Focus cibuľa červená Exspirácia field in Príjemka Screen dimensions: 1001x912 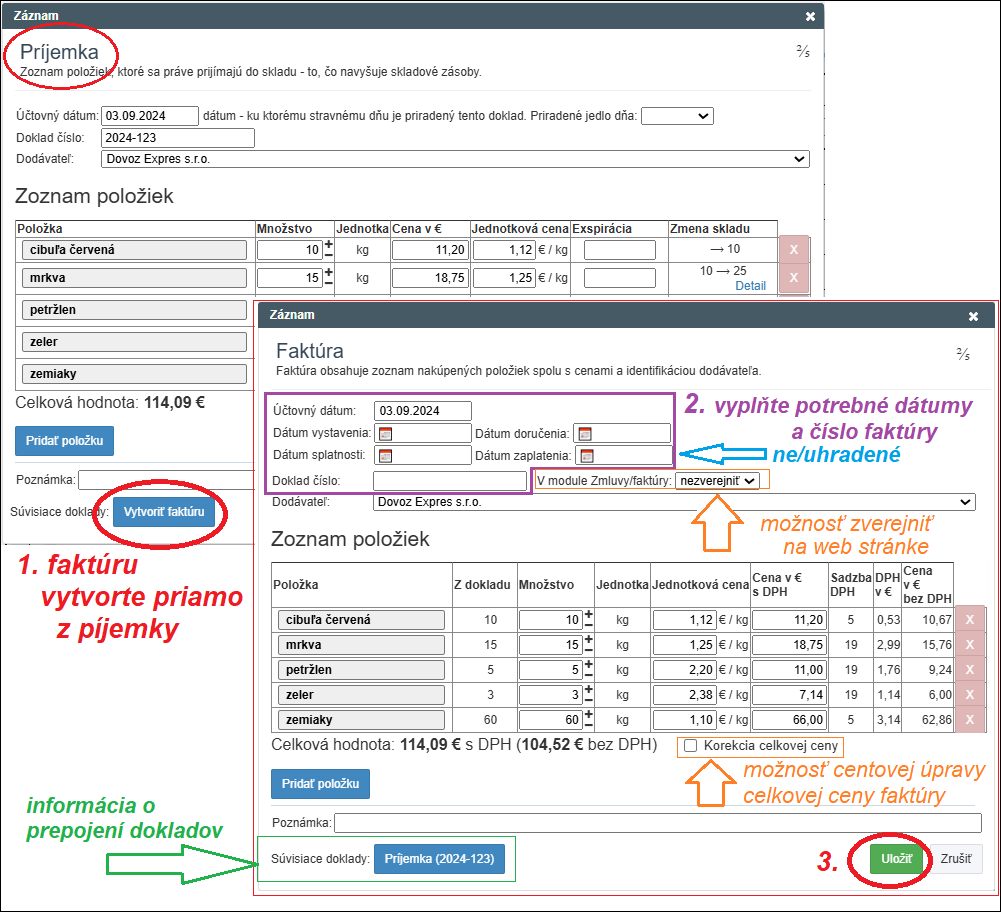click(x=620, y=250)
